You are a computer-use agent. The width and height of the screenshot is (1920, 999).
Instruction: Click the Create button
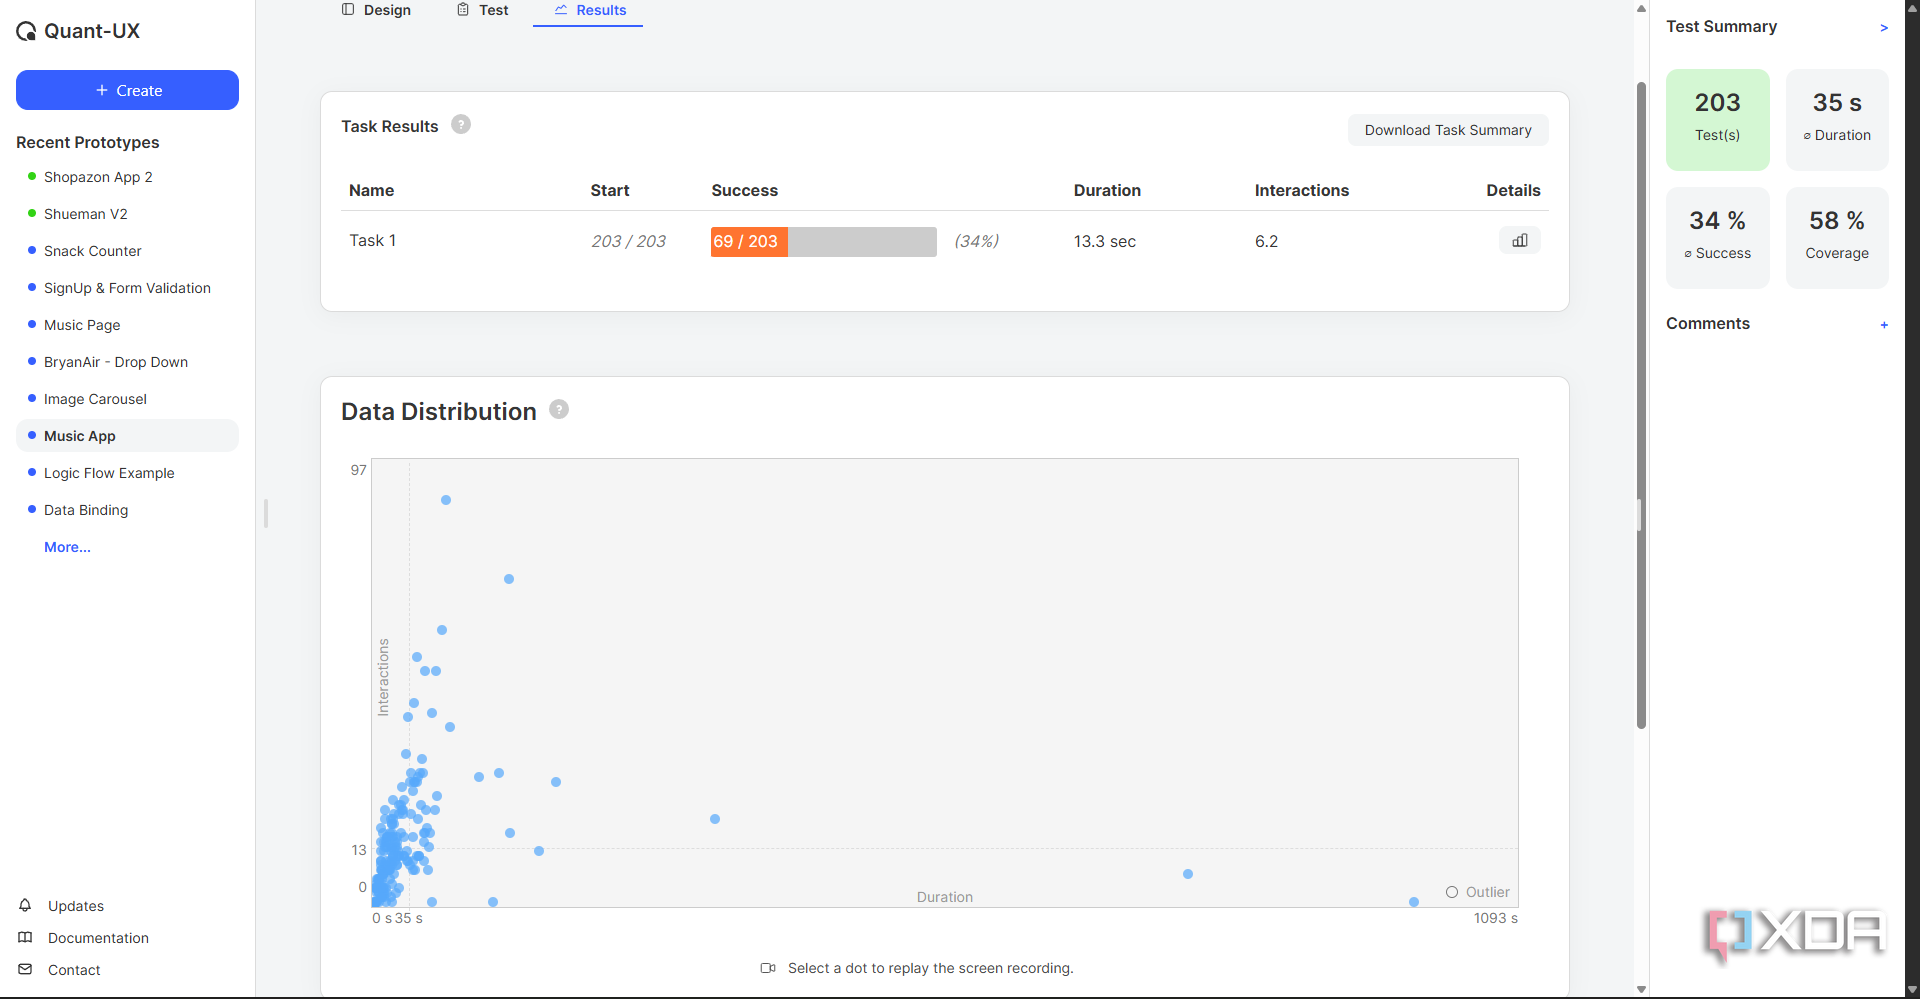(127, 90)
